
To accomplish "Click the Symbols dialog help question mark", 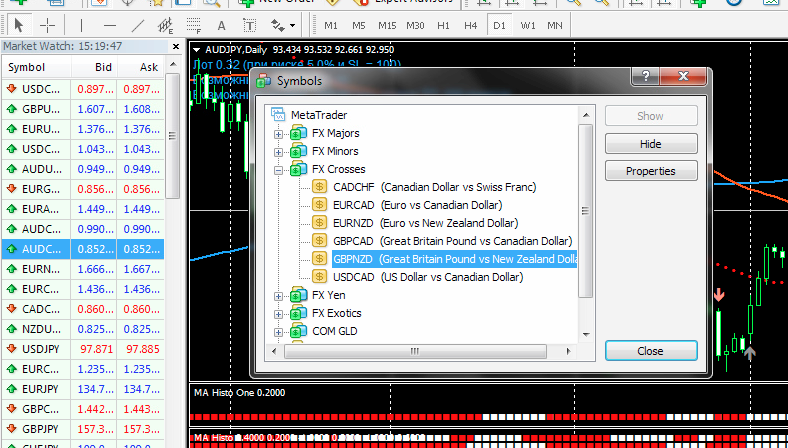I will coord(645,76).
